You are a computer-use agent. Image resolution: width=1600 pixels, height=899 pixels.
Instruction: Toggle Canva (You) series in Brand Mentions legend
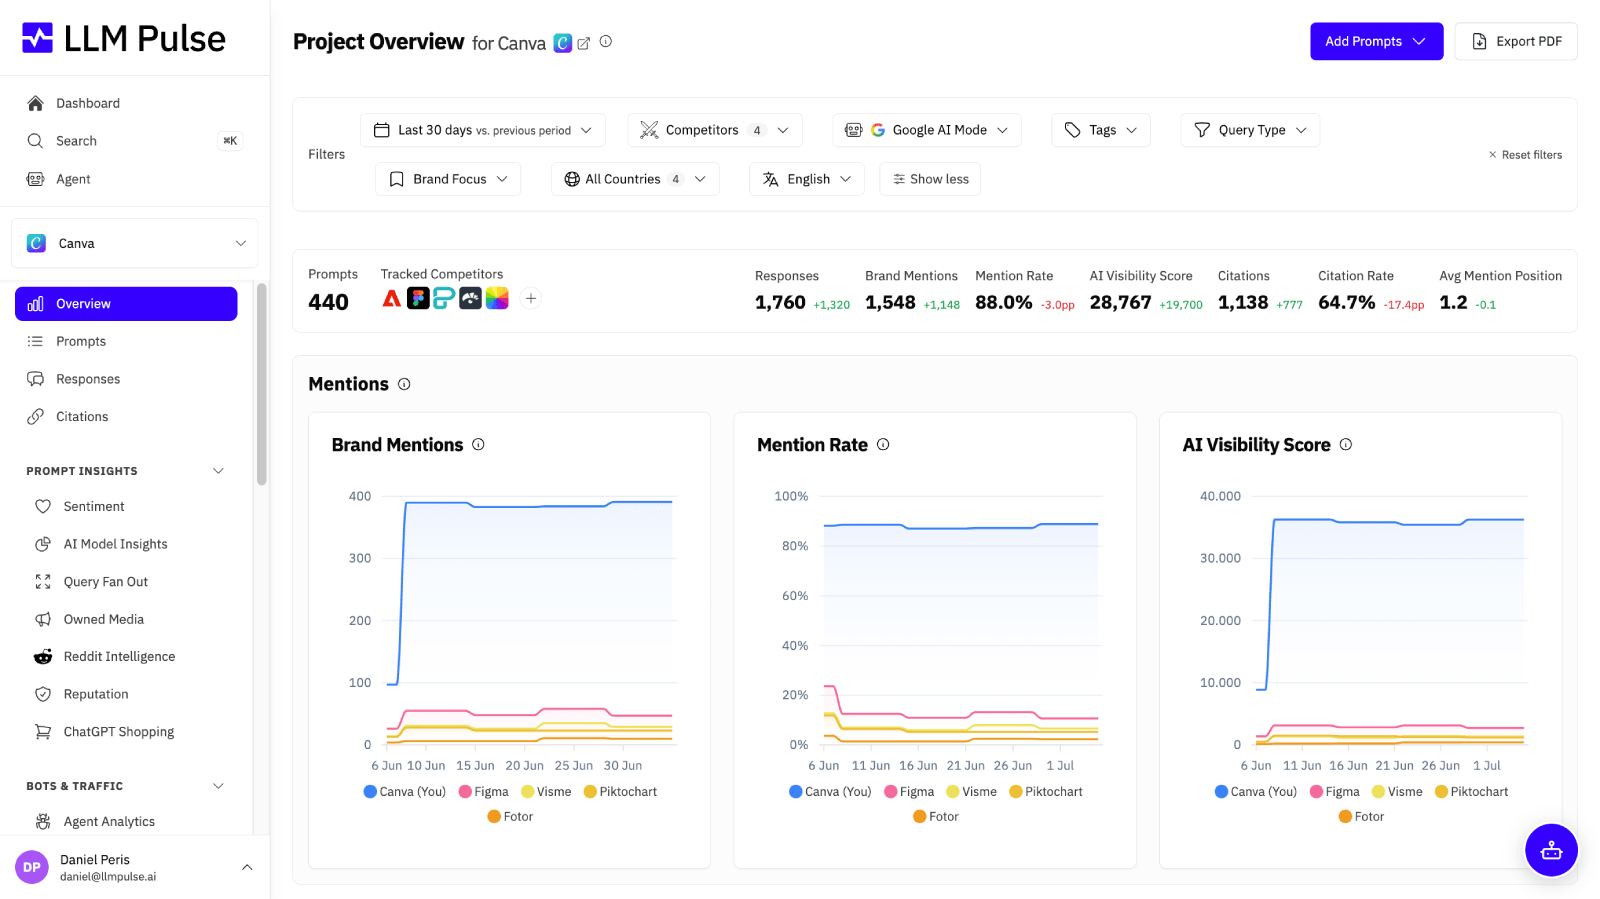[x=404, y=792]
